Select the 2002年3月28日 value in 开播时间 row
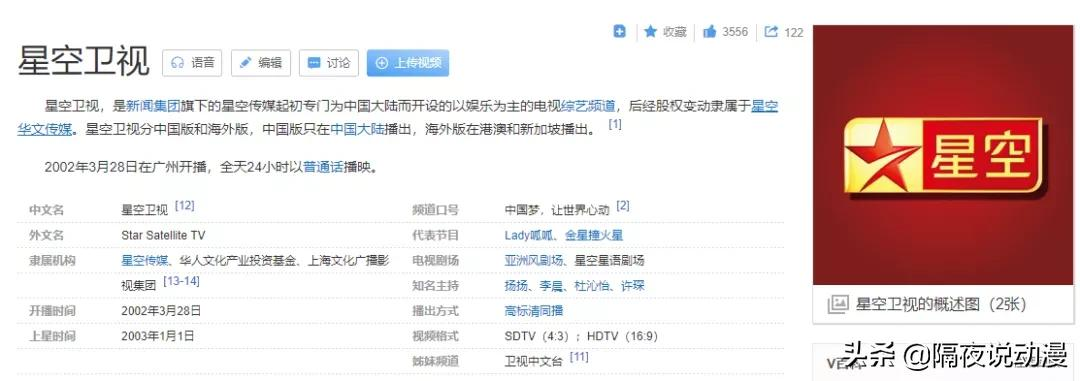1080x381 pixels. (161, 311)
